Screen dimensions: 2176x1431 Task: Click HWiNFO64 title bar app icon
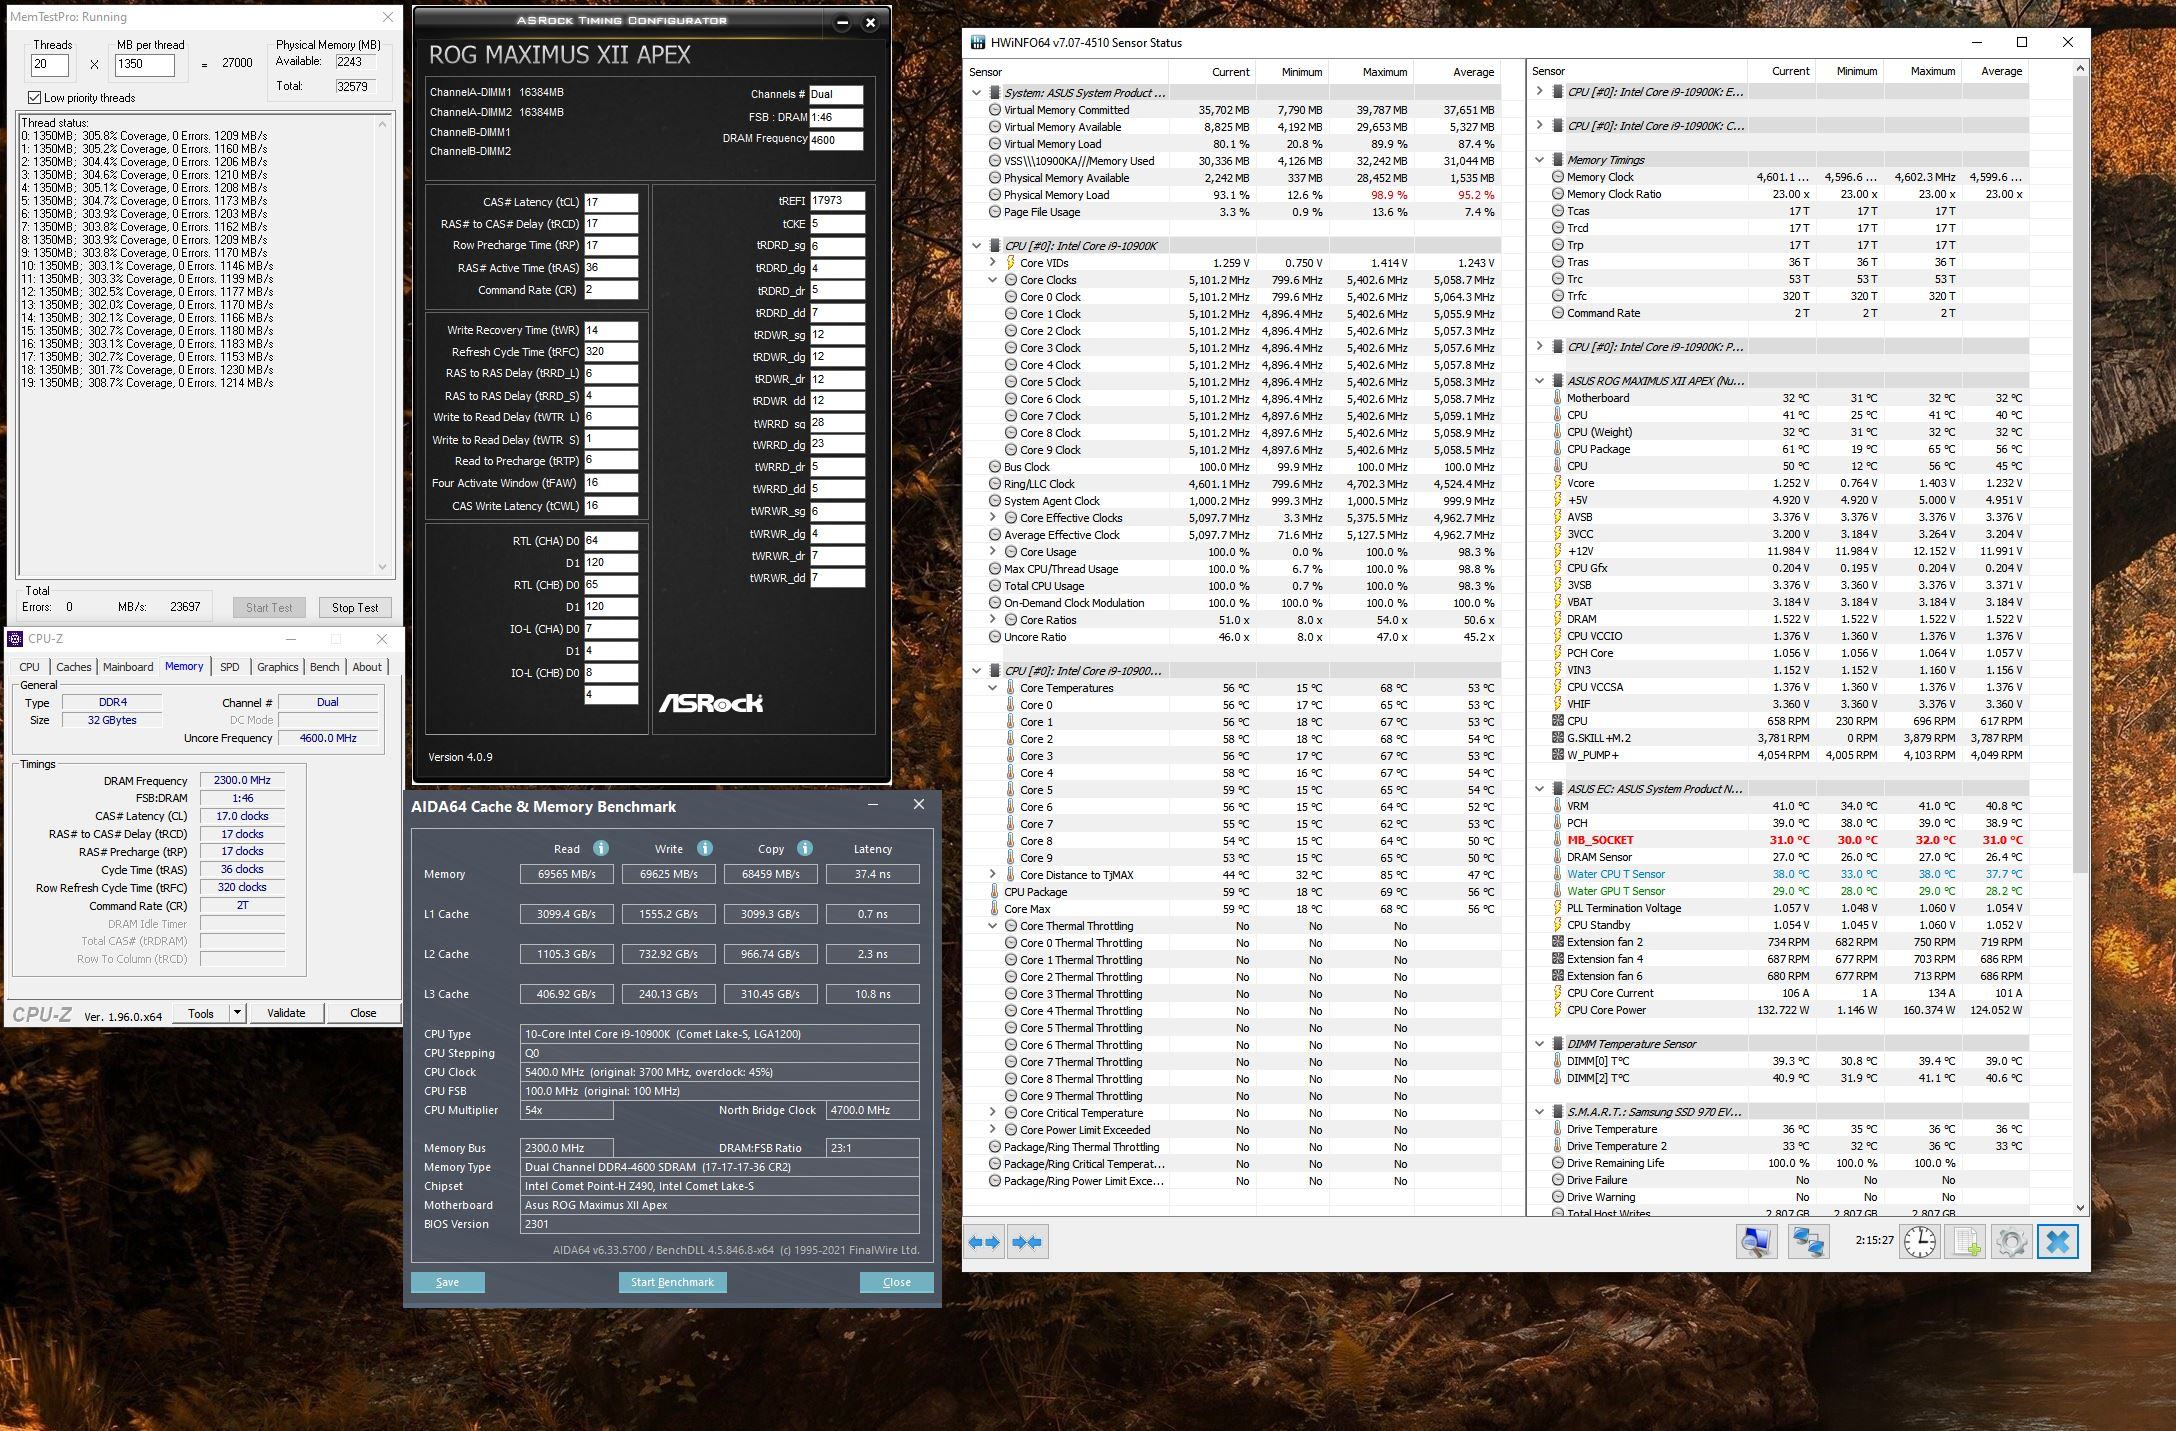point(978,43)
